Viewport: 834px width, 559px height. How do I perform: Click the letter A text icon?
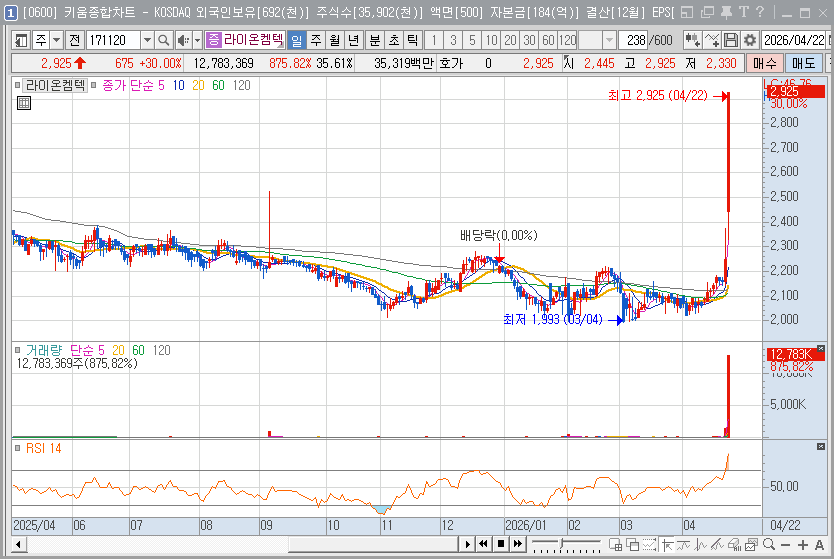[819, 545]
